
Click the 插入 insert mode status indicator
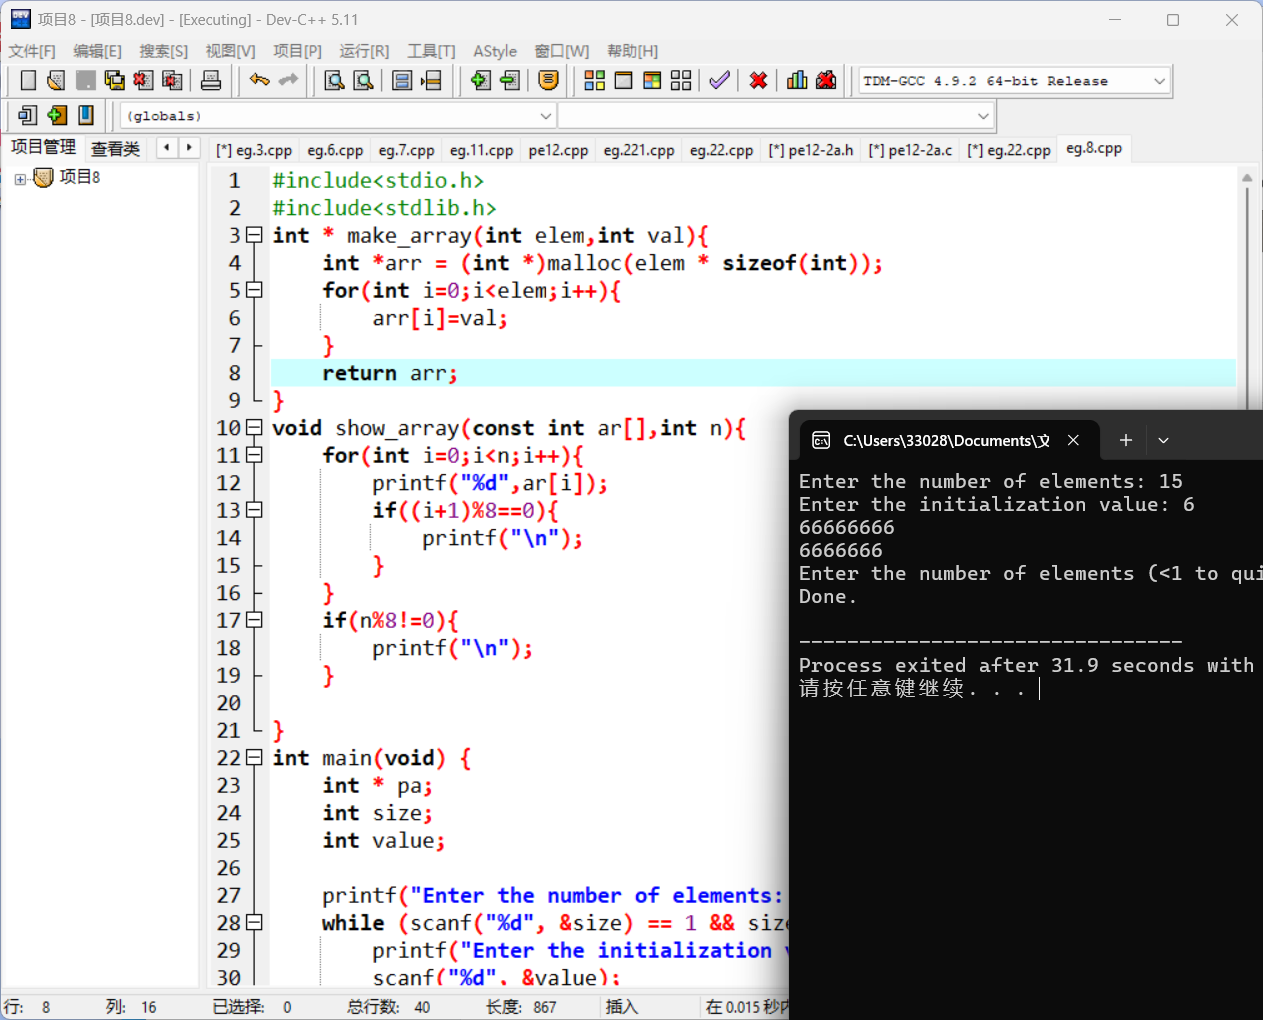coord(621,1007)
